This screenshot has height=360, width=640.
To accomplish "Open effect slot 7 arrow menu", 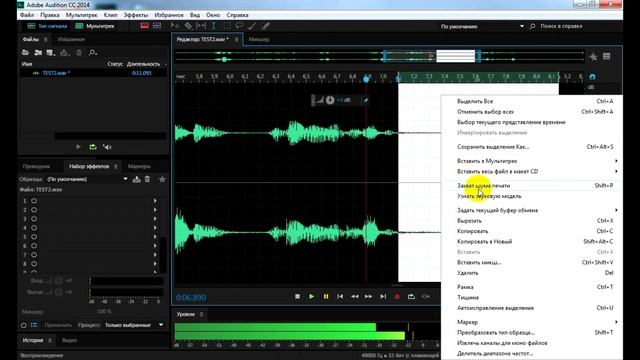I will pos(155,255).
